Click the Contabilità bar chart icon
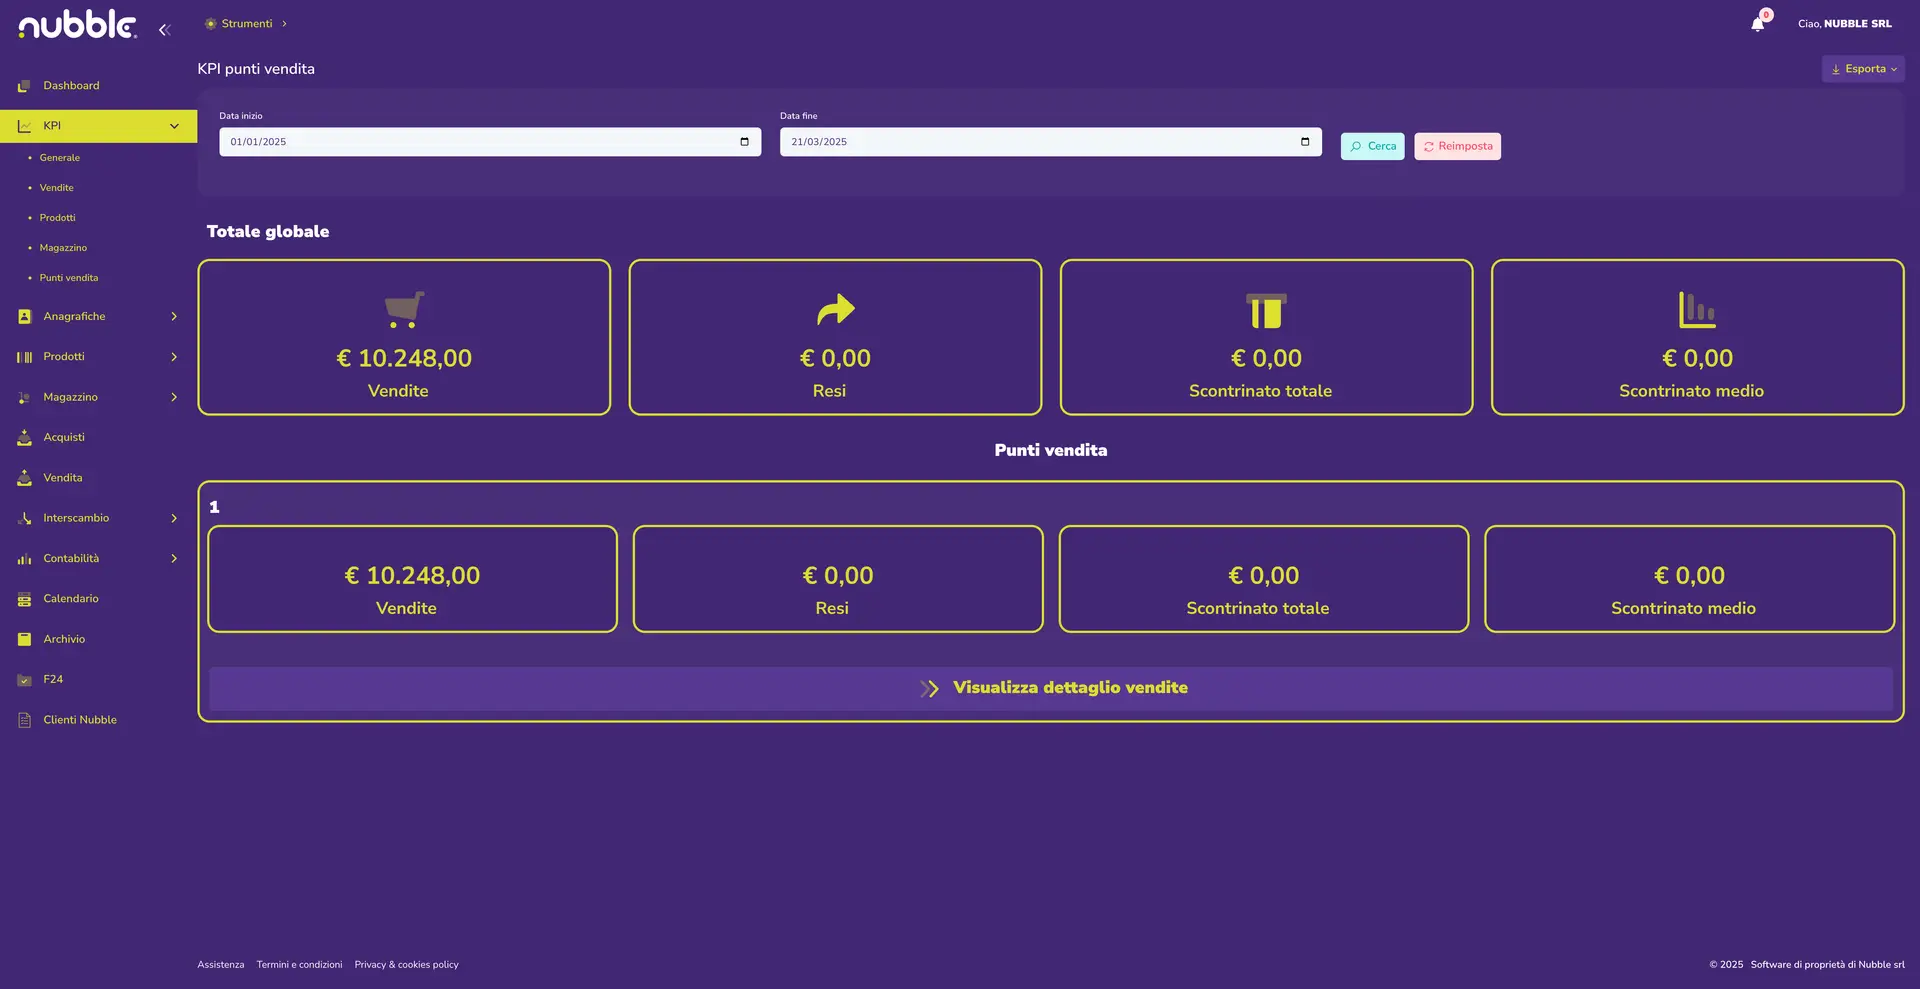1920x989 pixels. point(24,559)
